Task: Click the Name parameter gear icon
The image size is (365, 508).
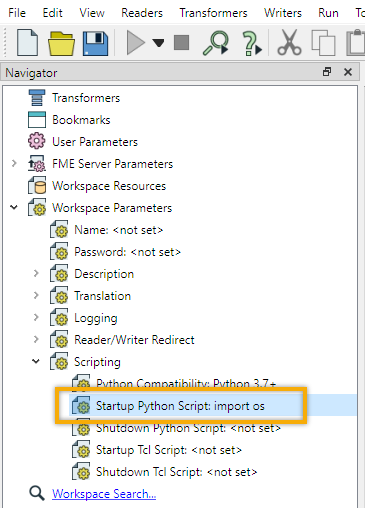Action: pos(59,230)
